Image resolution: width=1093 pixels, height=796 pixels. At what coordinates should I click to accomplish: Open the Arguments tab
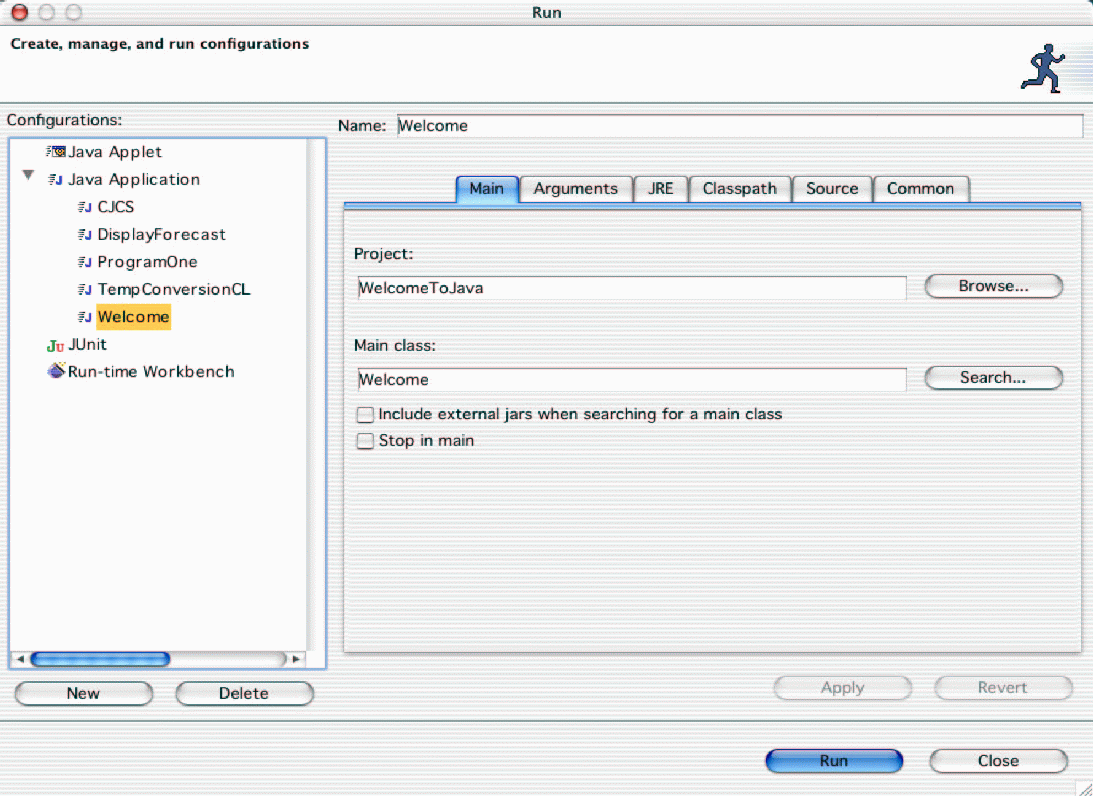(x=576, y=189)
